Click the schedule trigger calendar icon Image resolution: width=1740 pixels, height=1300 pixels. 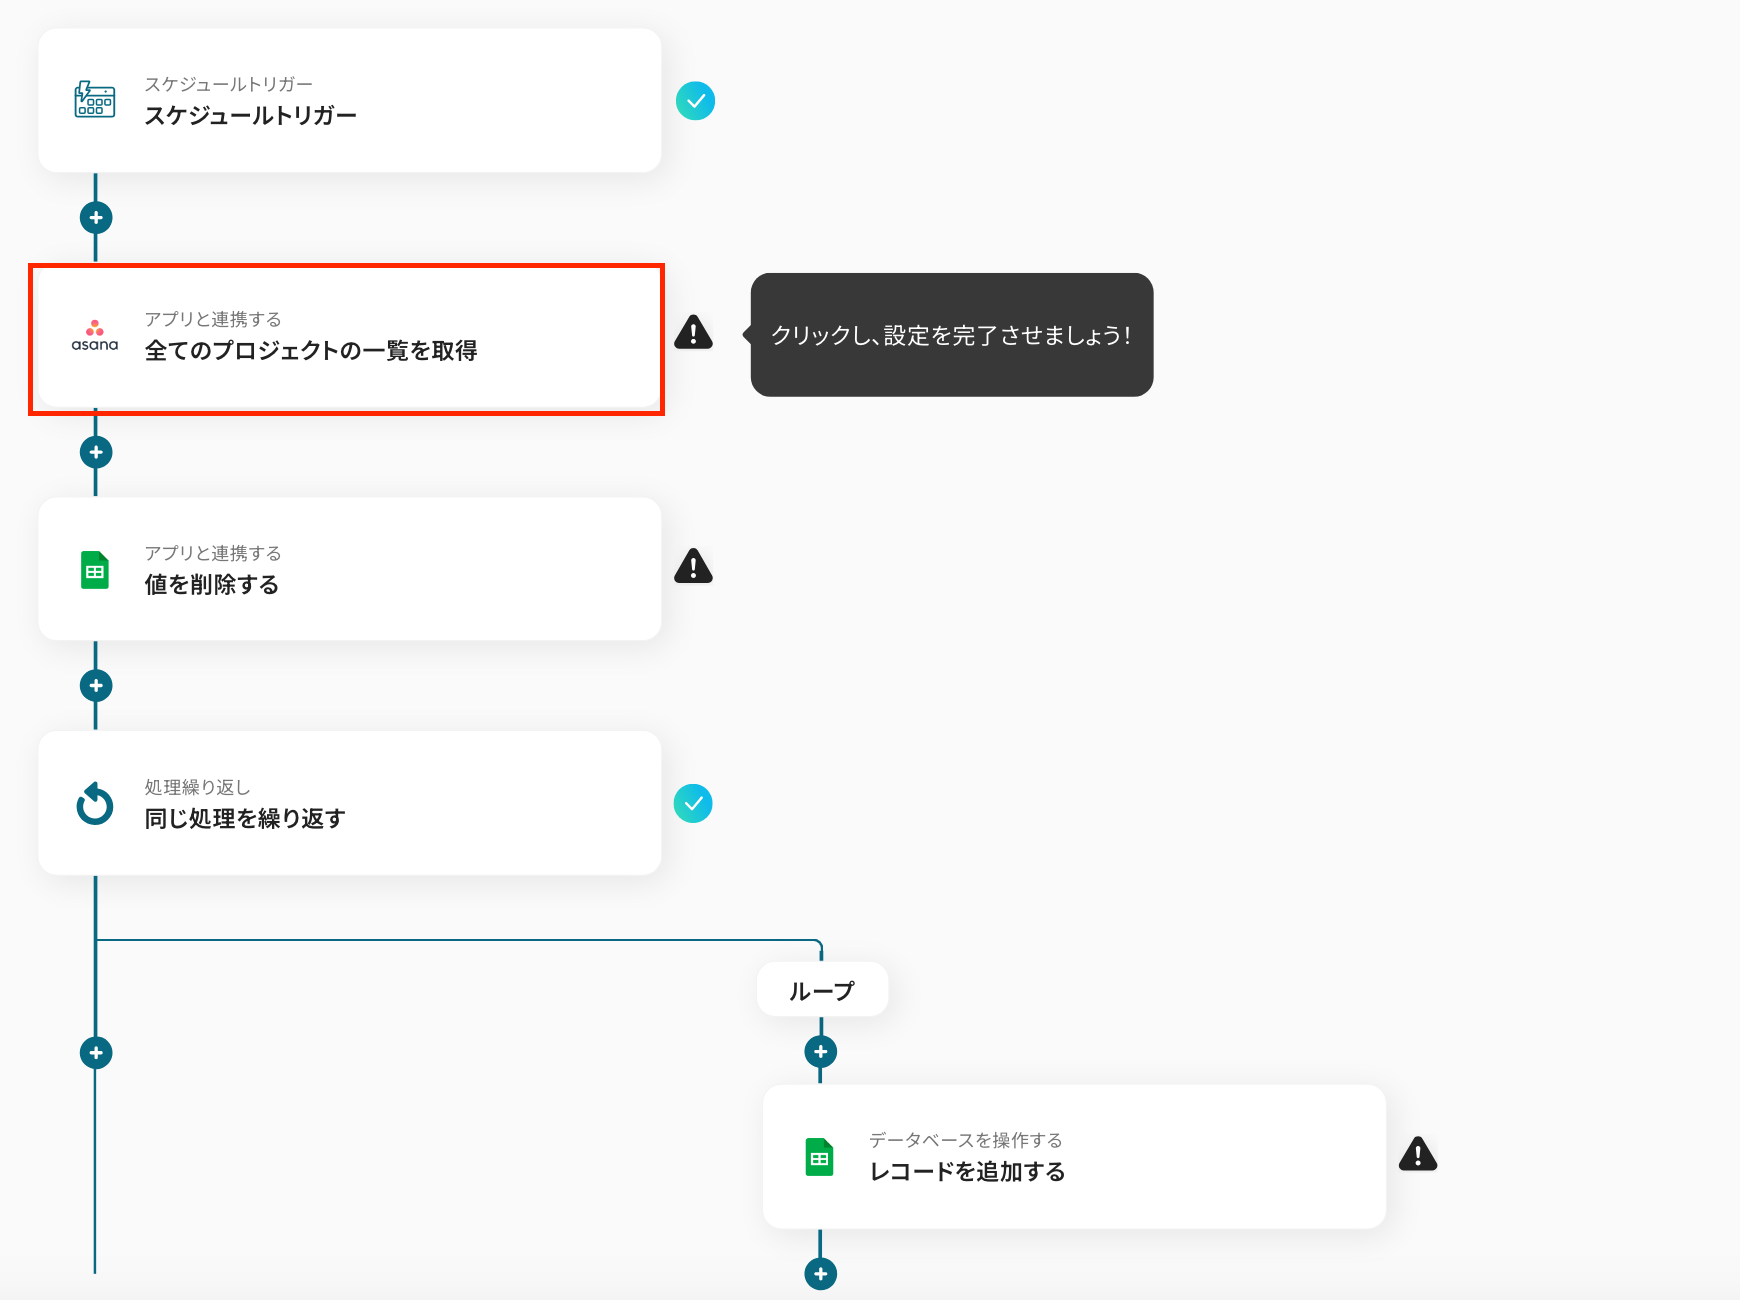pos(95,100)
